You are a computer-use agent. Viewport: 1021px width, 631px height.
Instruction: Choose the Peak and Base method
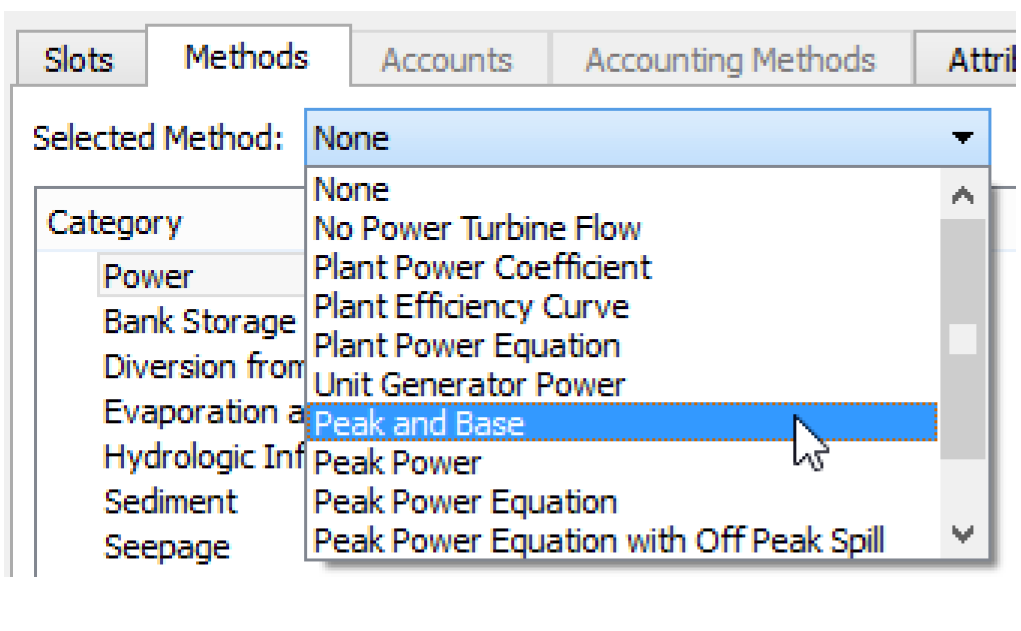[419, 424]
